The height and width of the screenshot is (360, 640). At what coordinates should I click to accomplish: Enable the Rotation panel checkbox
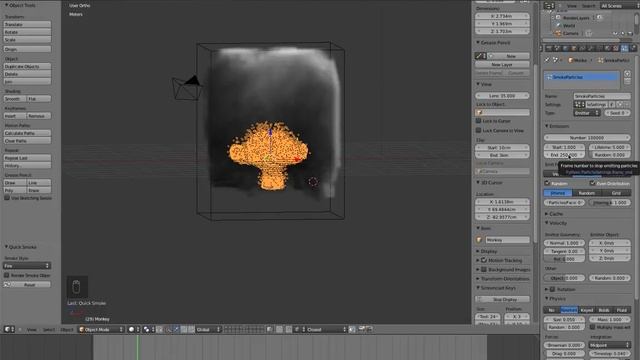[552, 289]
